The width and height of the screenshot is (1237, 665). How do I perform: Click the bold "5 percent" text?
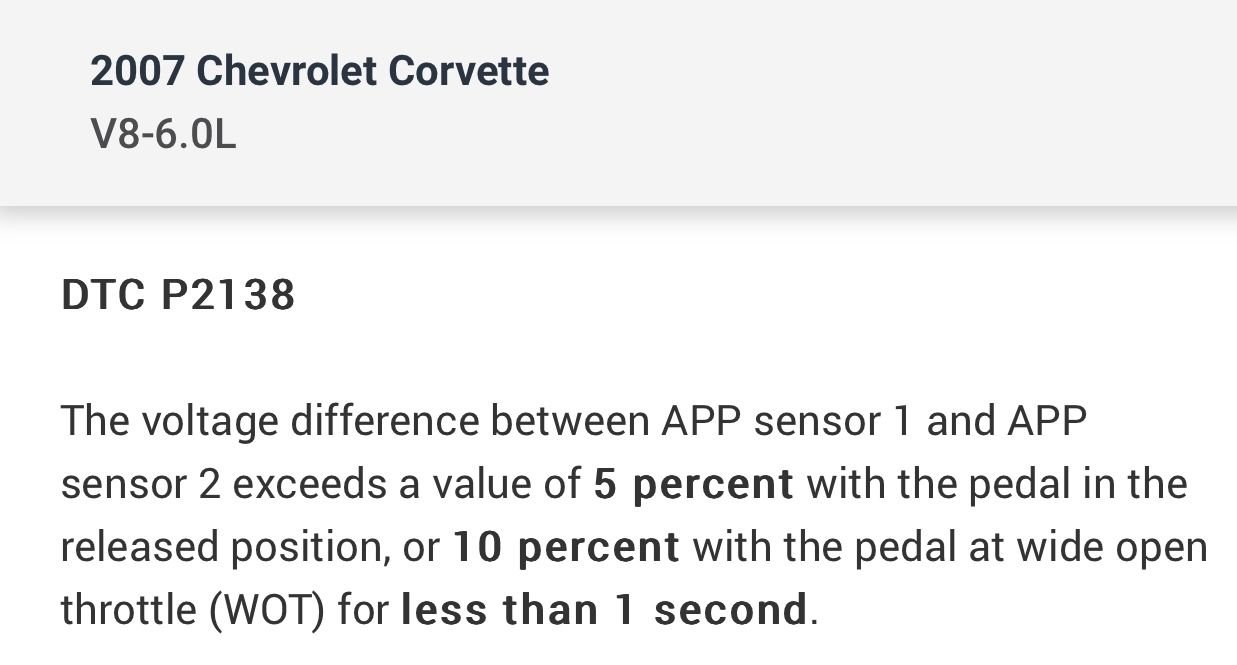(x=693, y=484)
